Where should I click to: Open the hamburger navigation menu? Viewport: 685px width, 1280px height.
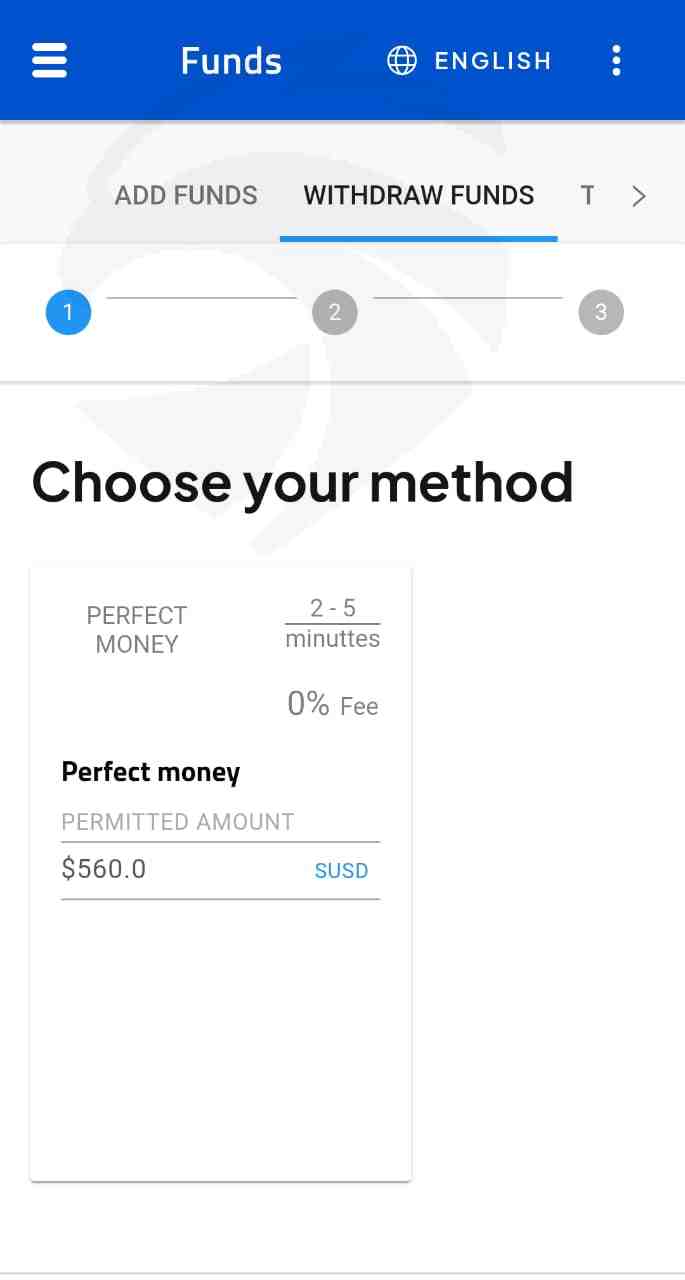tap(49, 60)
